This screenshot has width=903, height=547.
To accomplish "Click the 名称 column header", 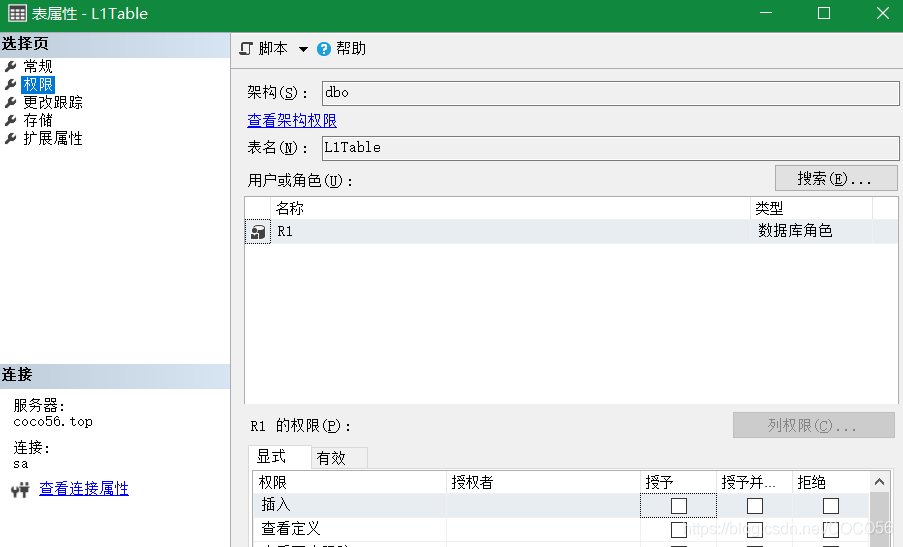I will [x=510, y=208].
